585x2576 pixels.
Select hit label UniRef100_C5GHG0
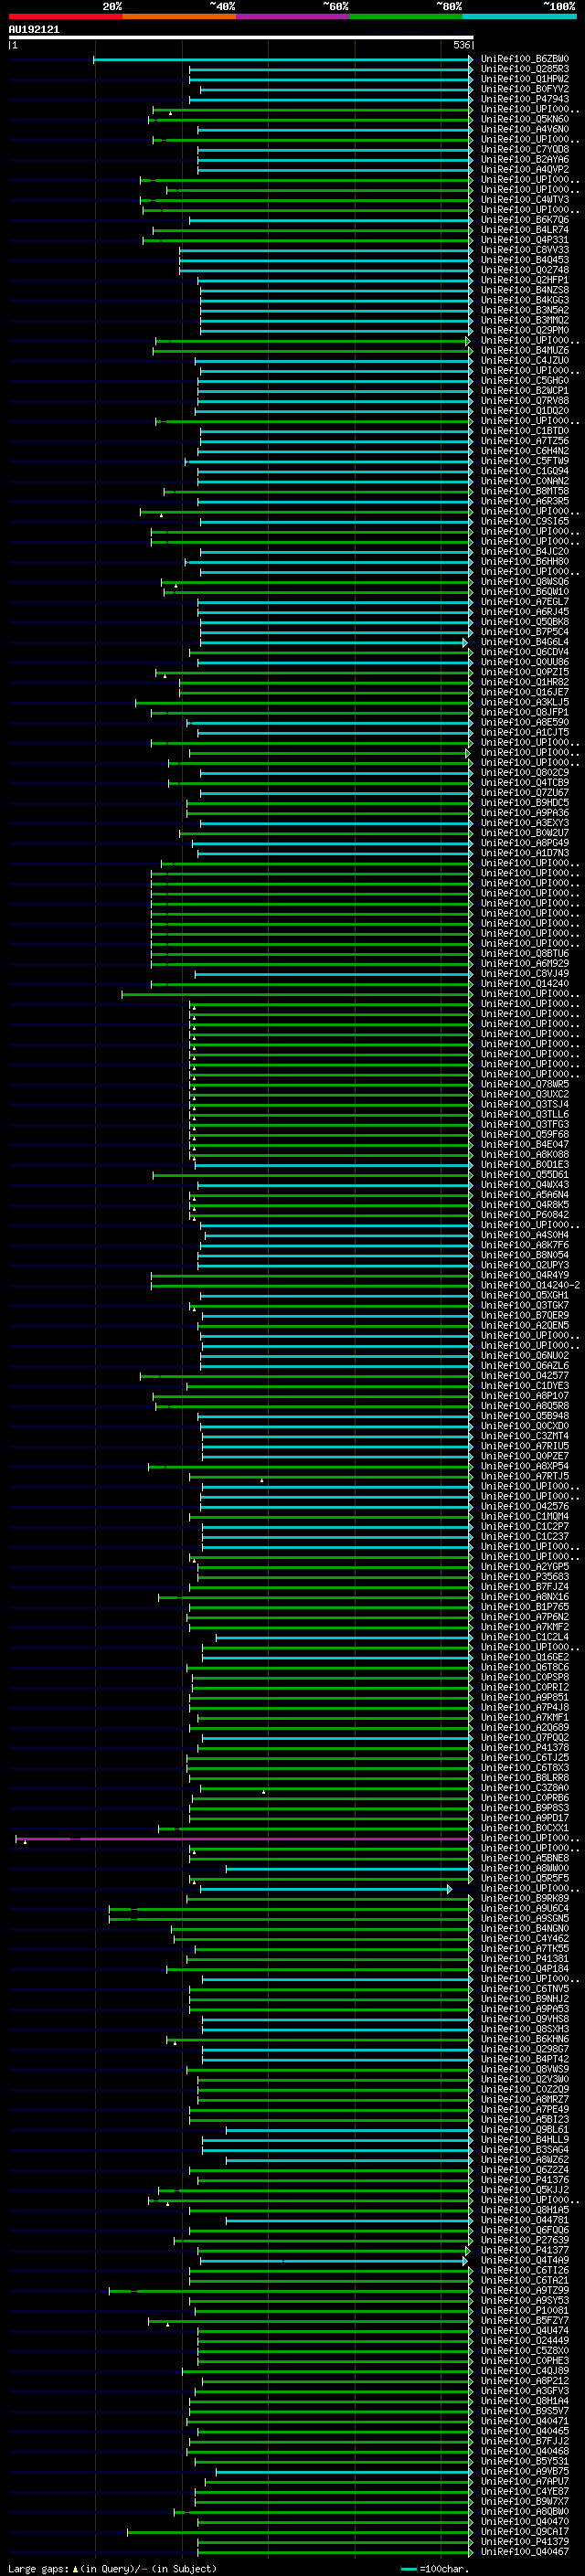click(525, 381)
